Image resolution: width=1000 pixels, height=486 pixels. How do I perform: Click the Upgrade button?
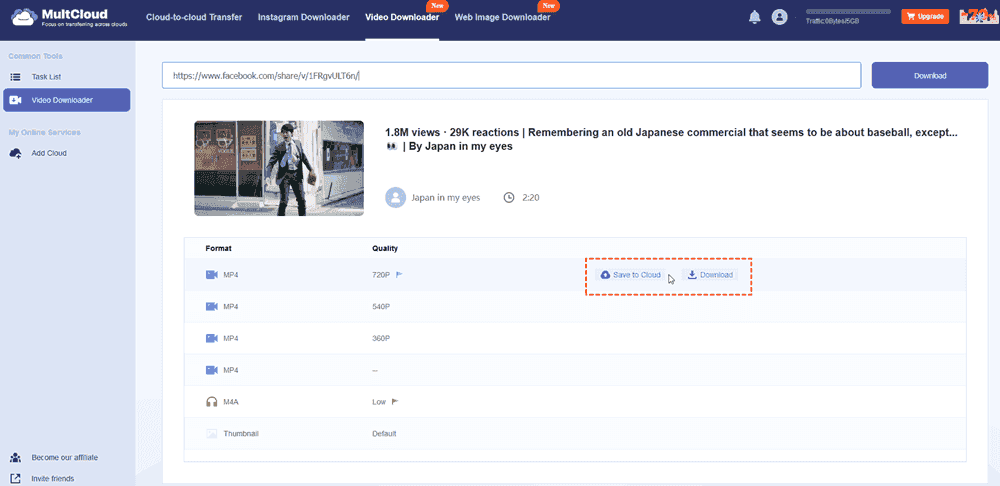coord(925,17)
